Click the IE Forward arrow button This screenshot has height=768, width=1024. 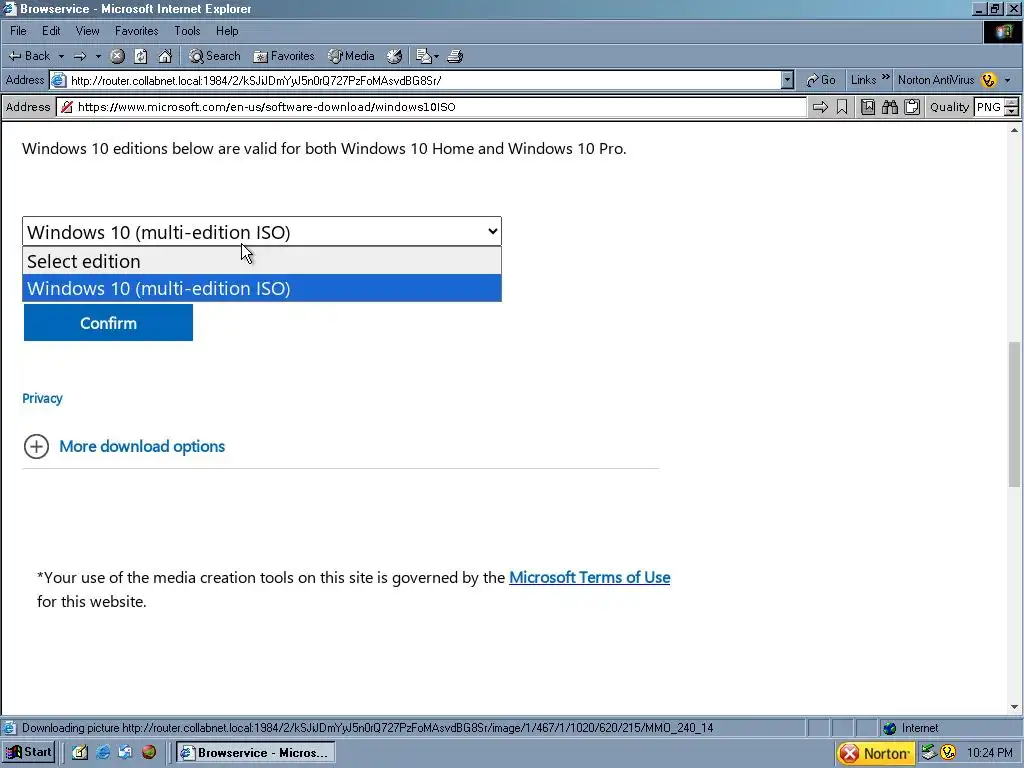click(x=80, y=56)
